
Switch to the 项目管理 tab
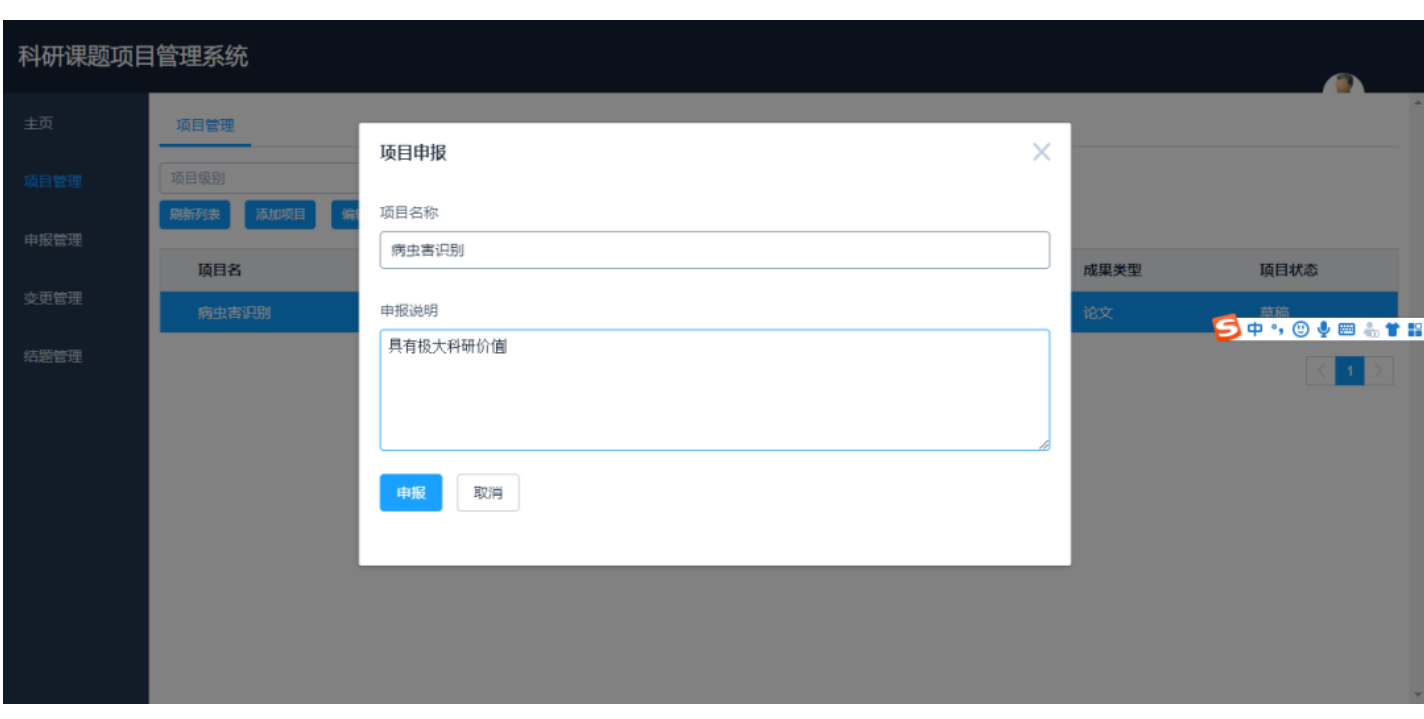pos(204,124)
